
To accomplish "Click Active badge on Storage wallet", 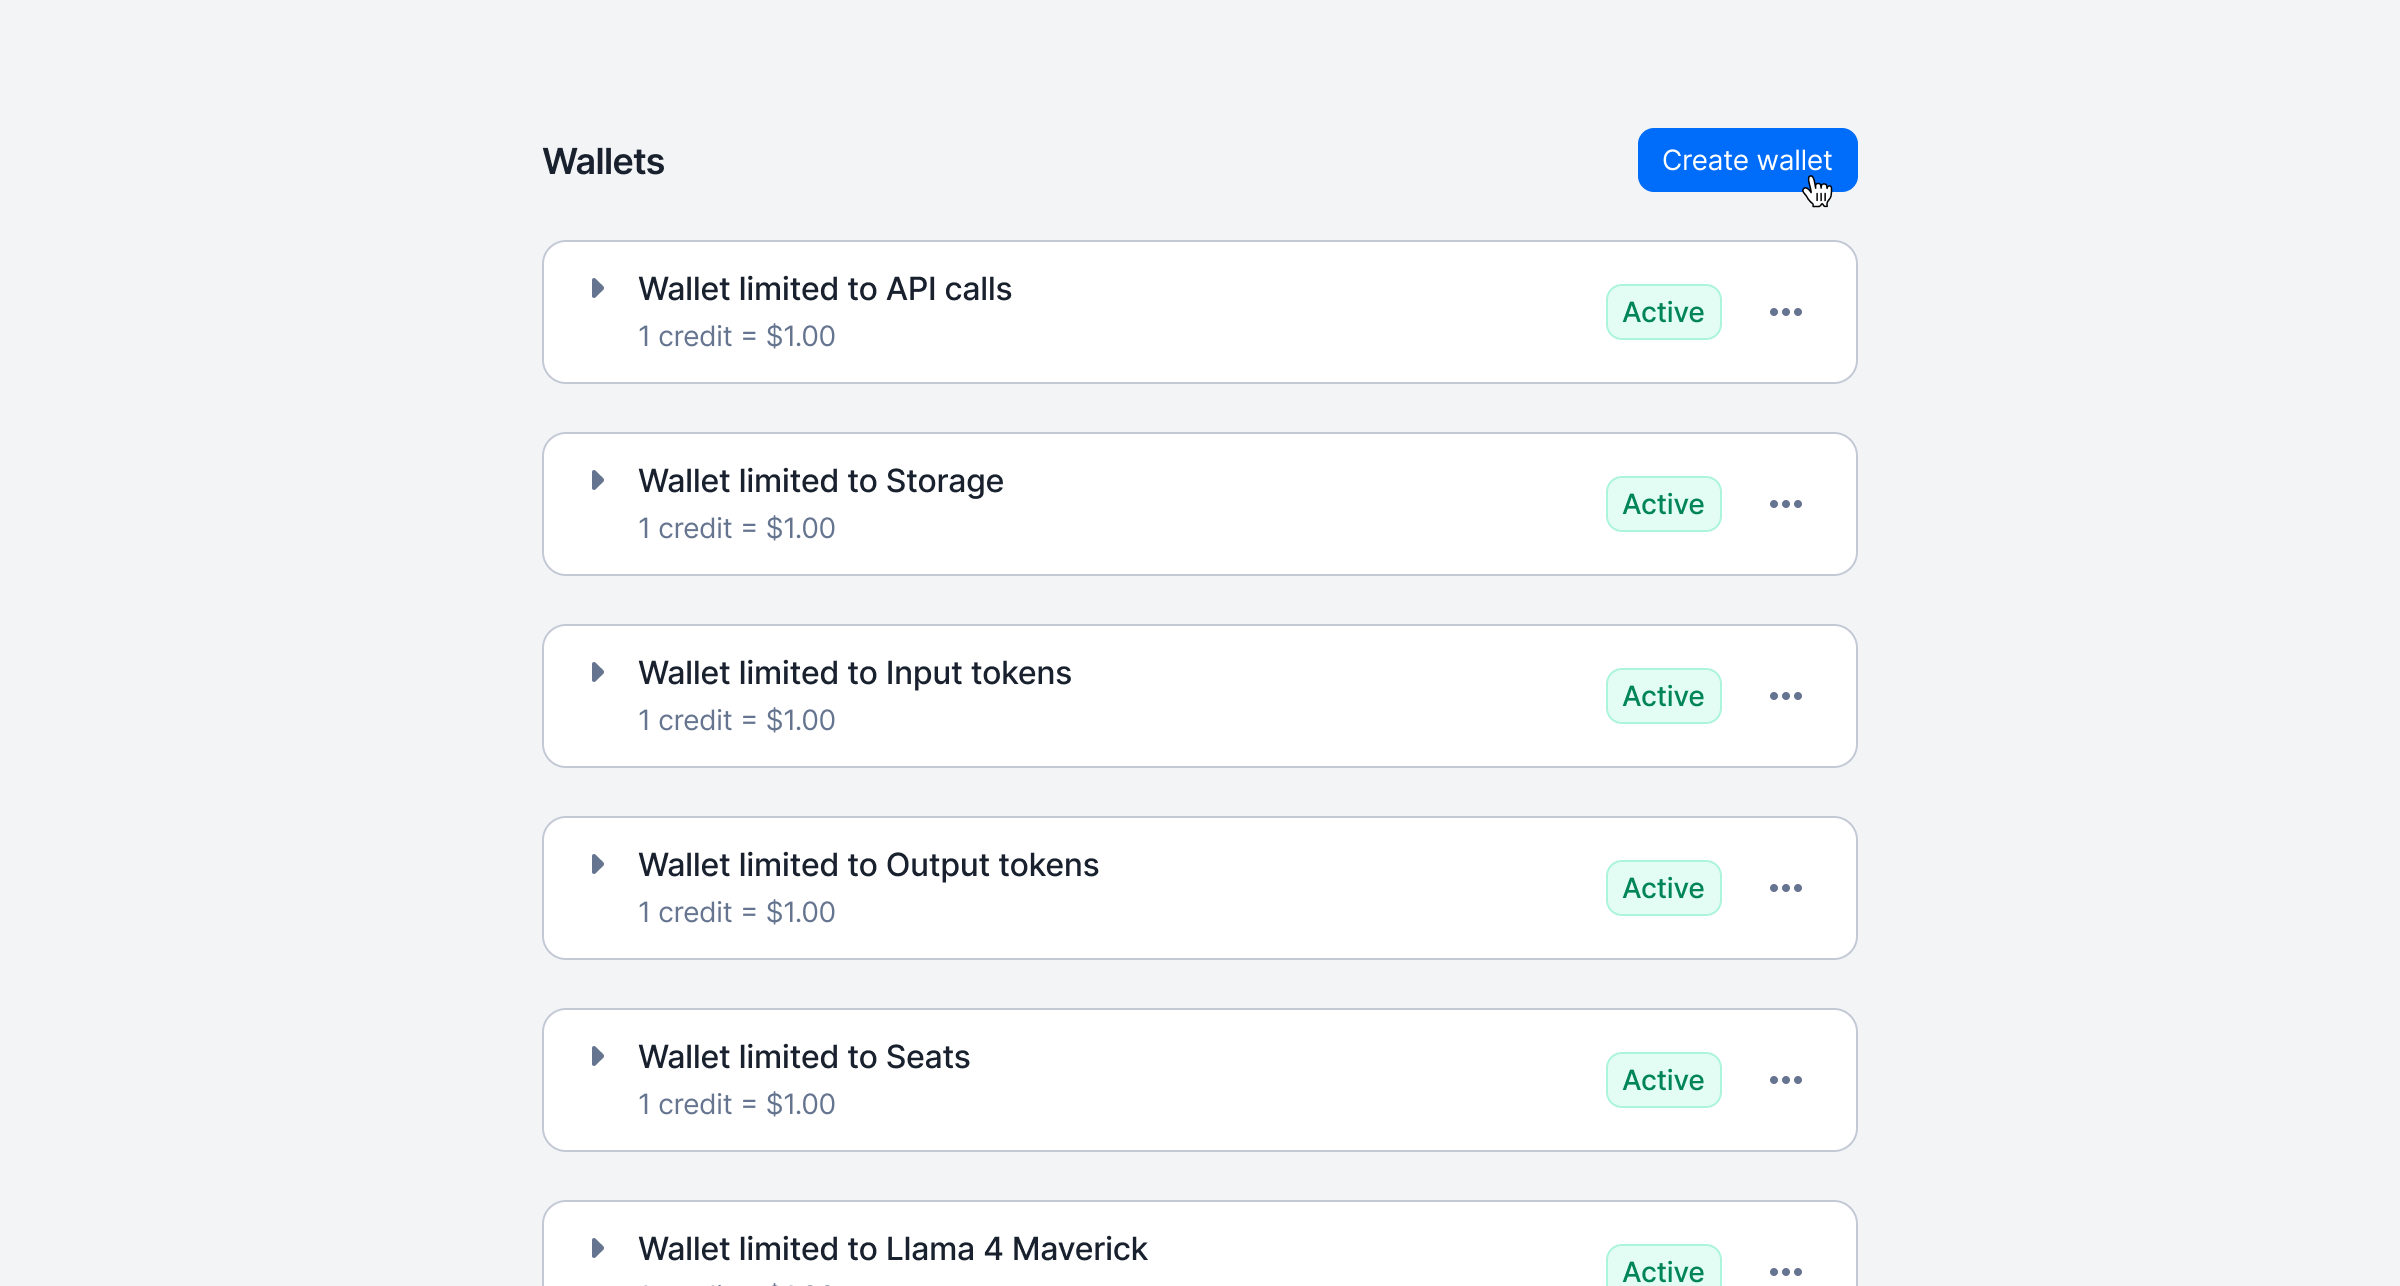I will tap(1663, 504).
